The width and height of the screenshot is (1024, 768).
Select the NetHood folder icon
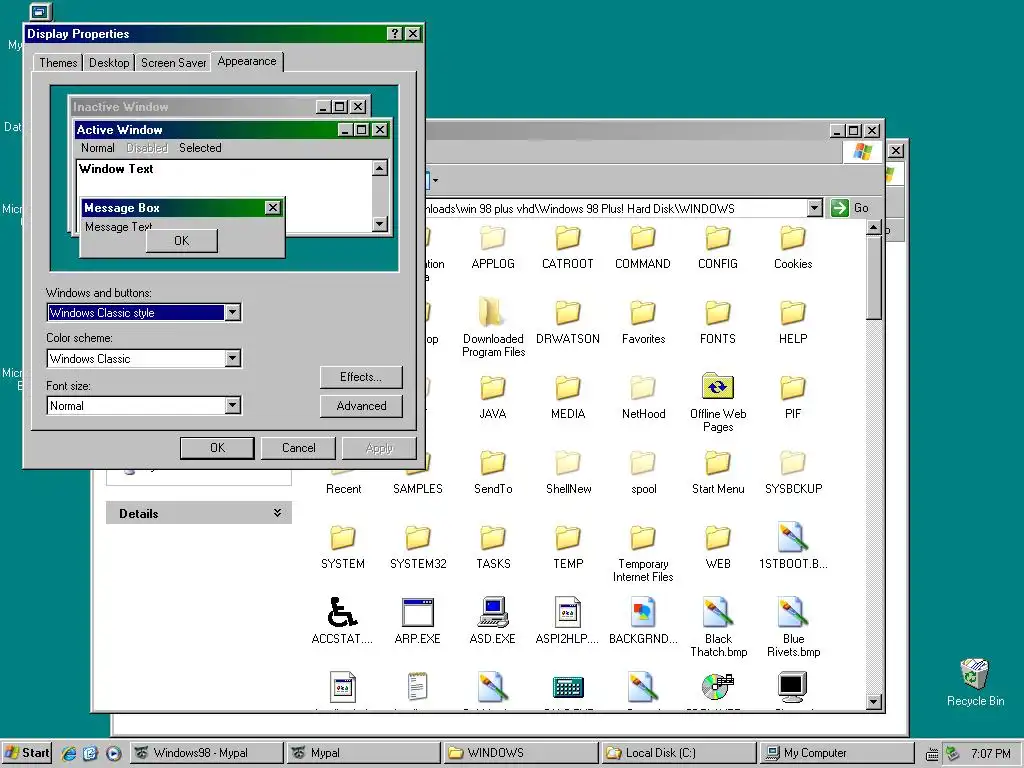coord(643,389)
